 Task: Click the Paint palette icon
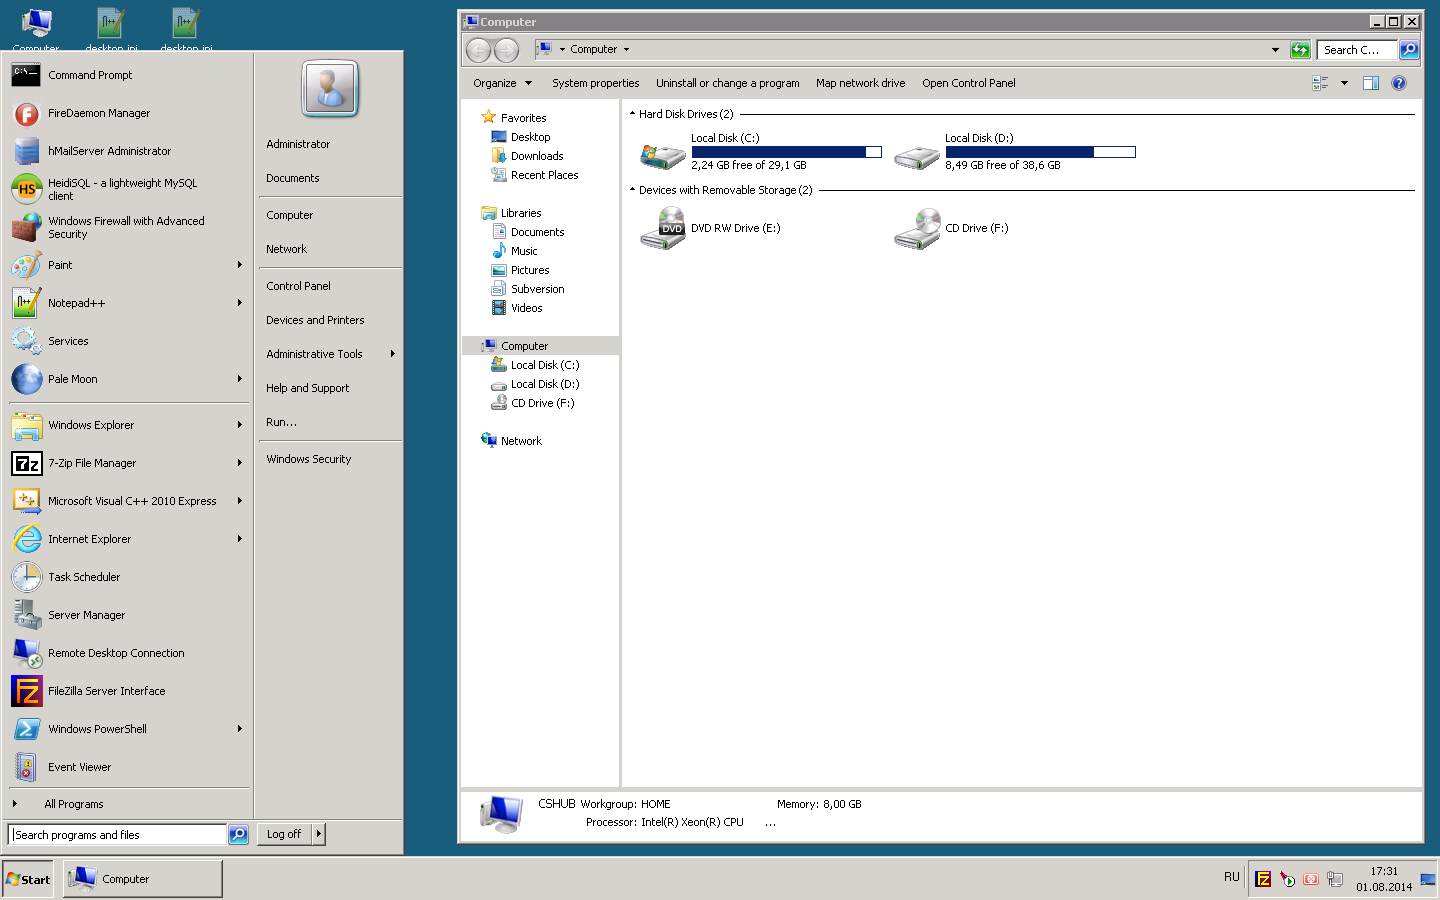pos(26,265)
